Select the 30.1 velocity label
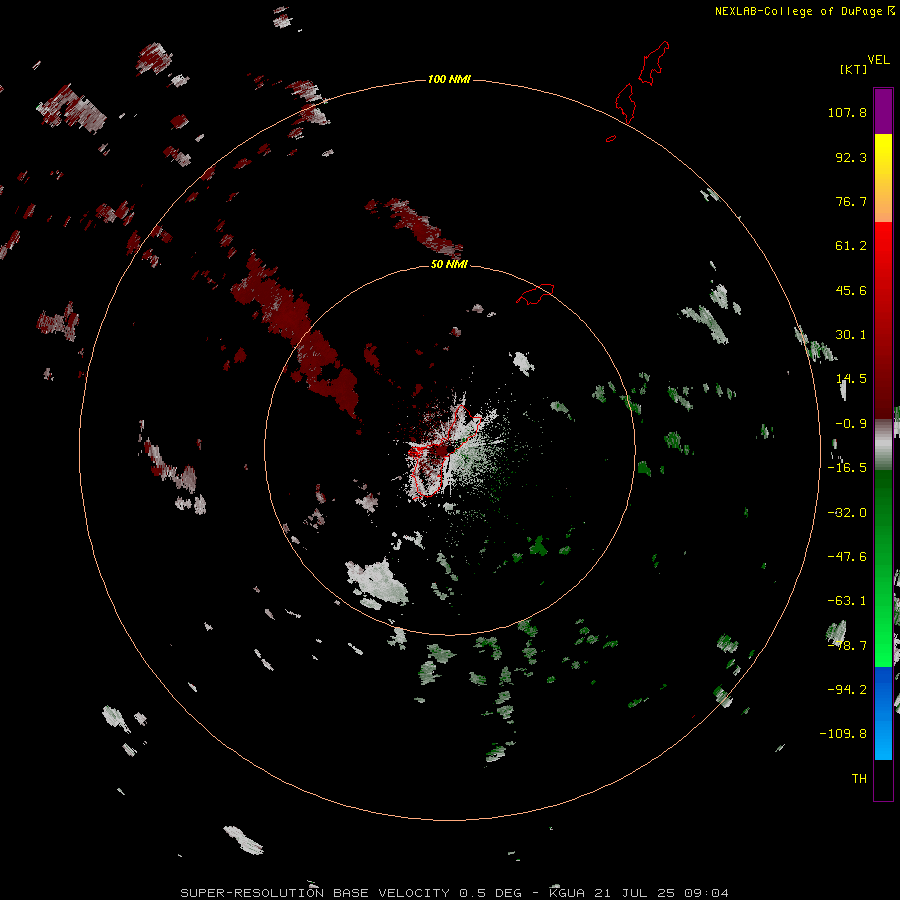This screenshot has width=900, height=900. point(851,335)
